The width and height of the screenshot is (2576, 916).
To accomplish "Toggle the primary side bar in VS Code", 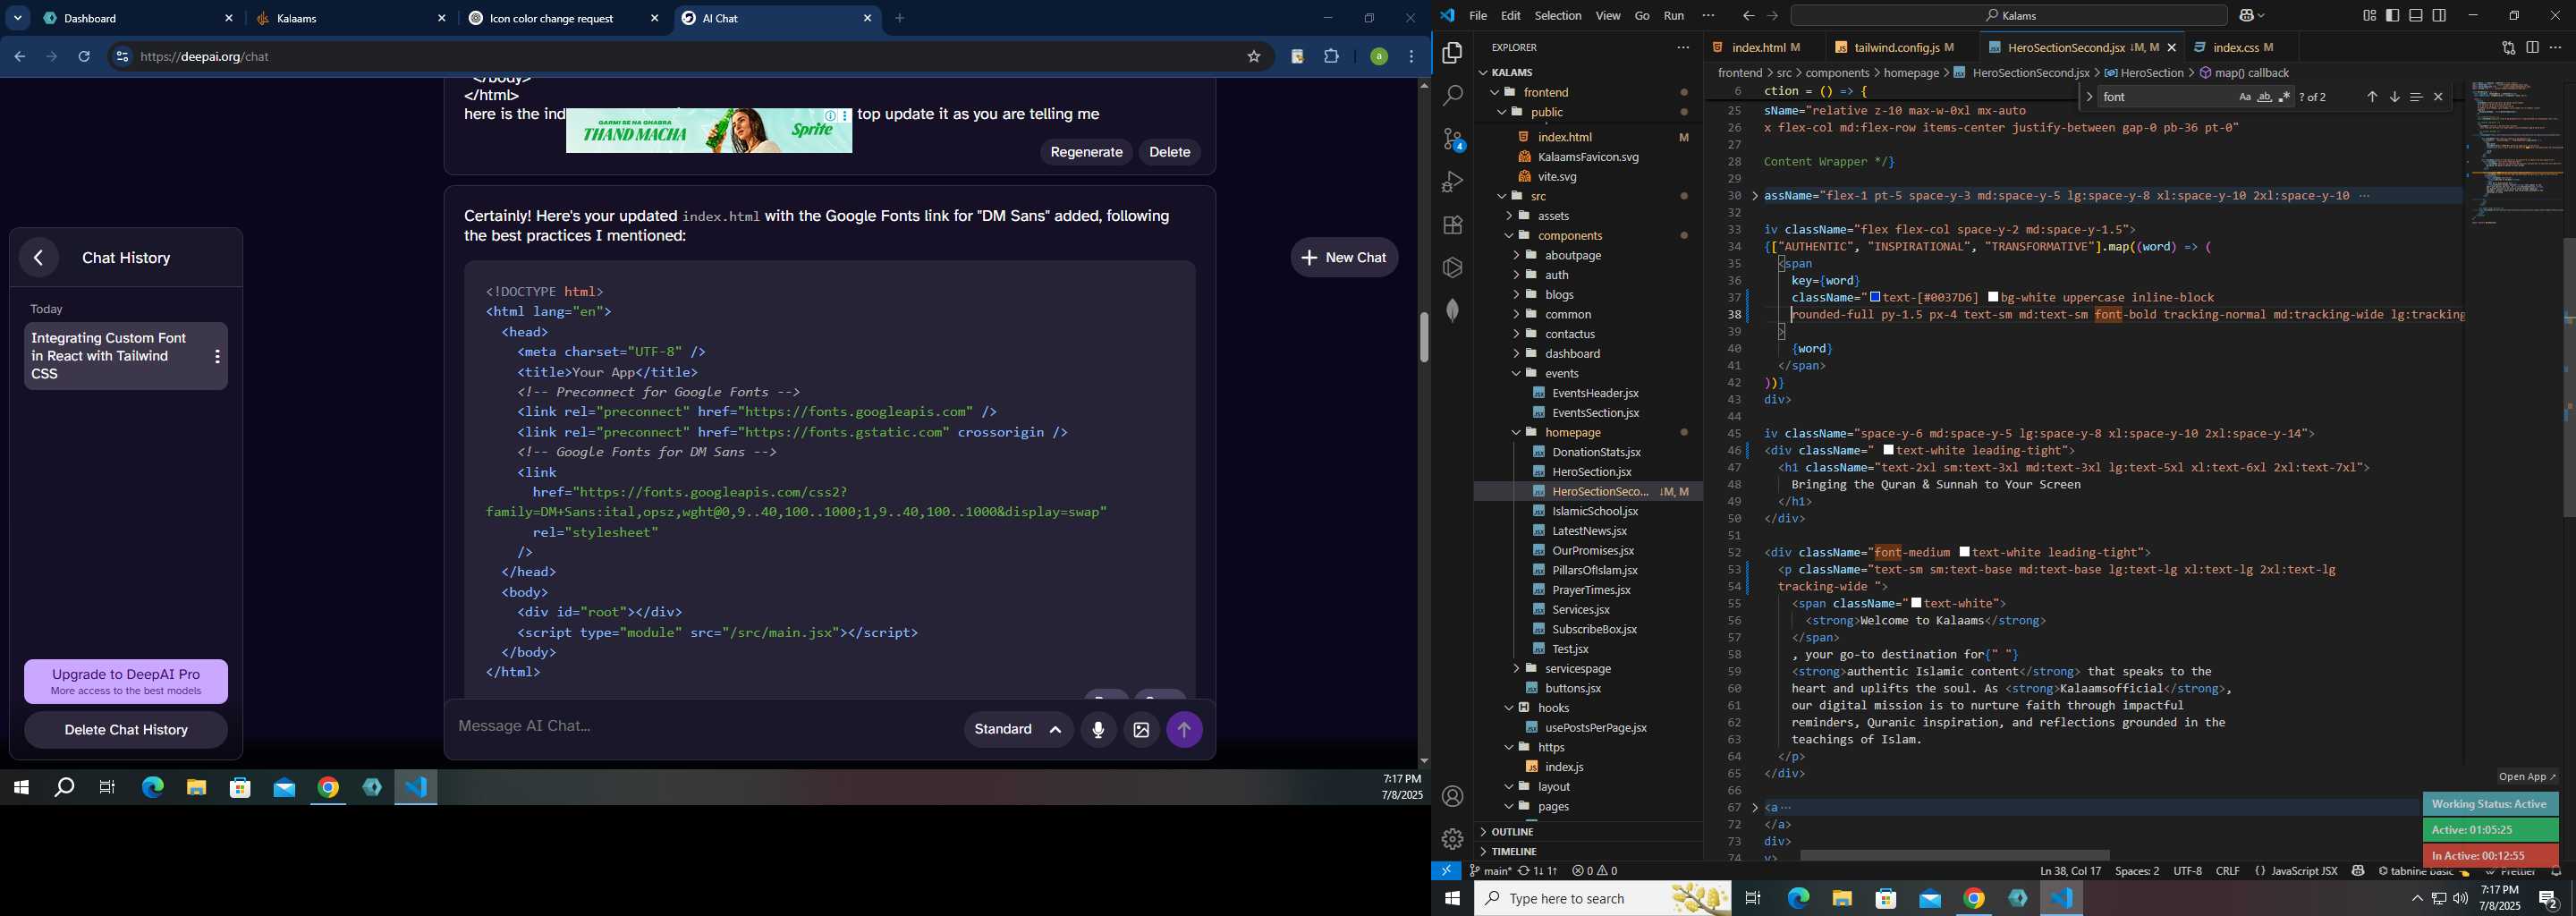I will coord(2393,16).
